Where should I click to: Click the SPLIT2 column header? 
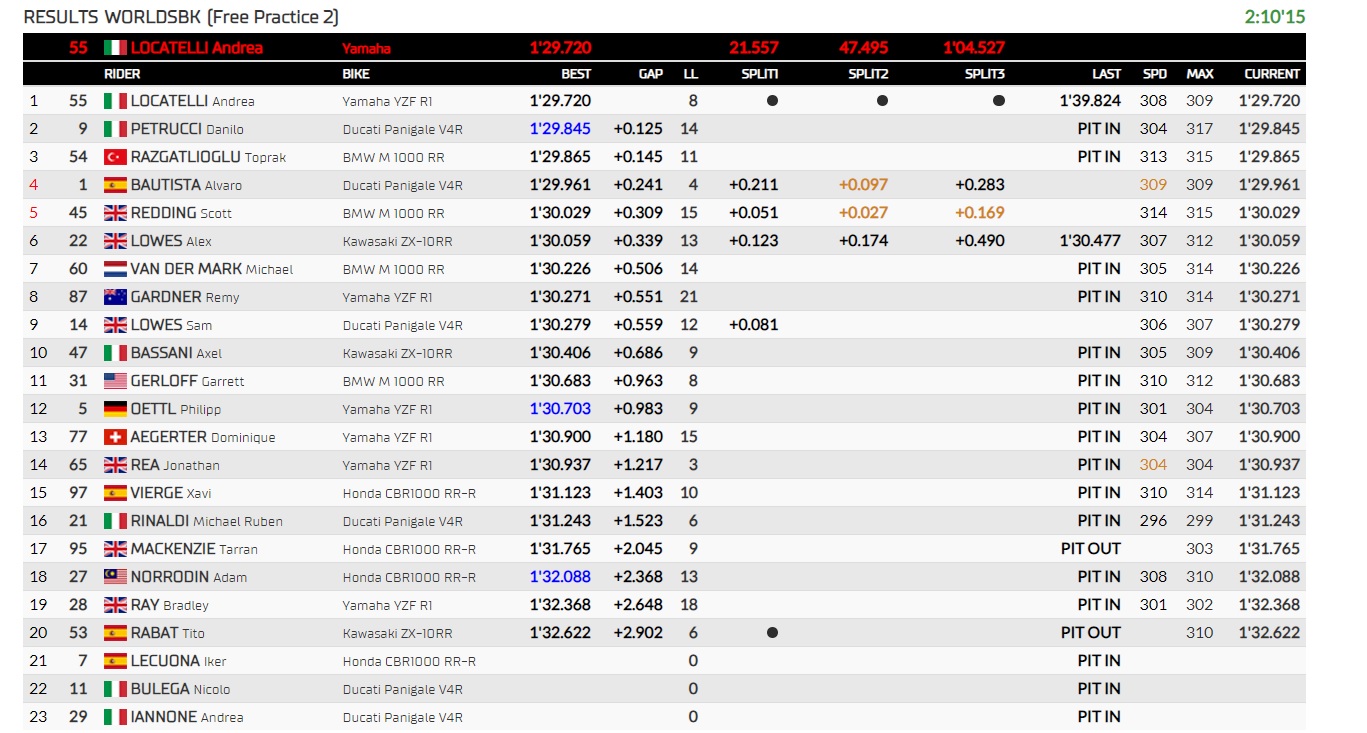tap(869, 74)
